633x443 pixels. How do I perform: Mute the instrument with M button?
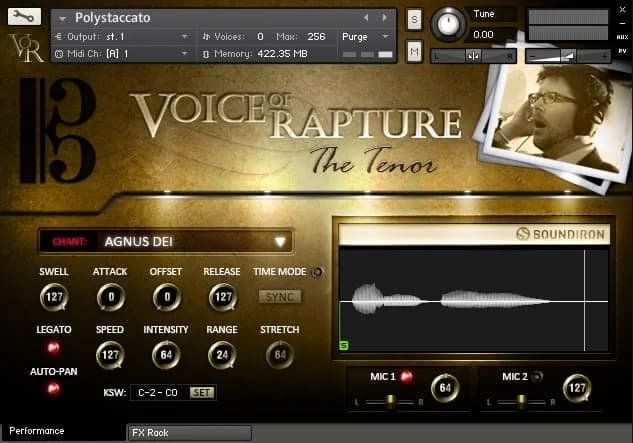(x=414, y=51)
